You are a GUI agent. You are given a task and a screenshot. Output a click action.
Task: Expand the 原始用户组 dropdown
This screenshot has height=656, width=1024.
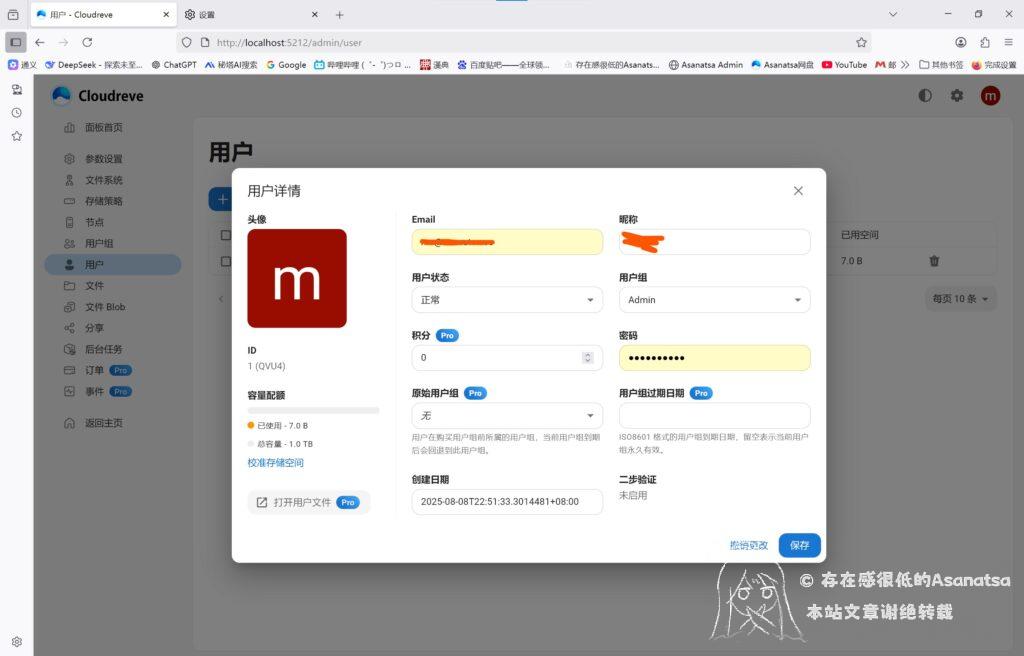pos(507,416)
